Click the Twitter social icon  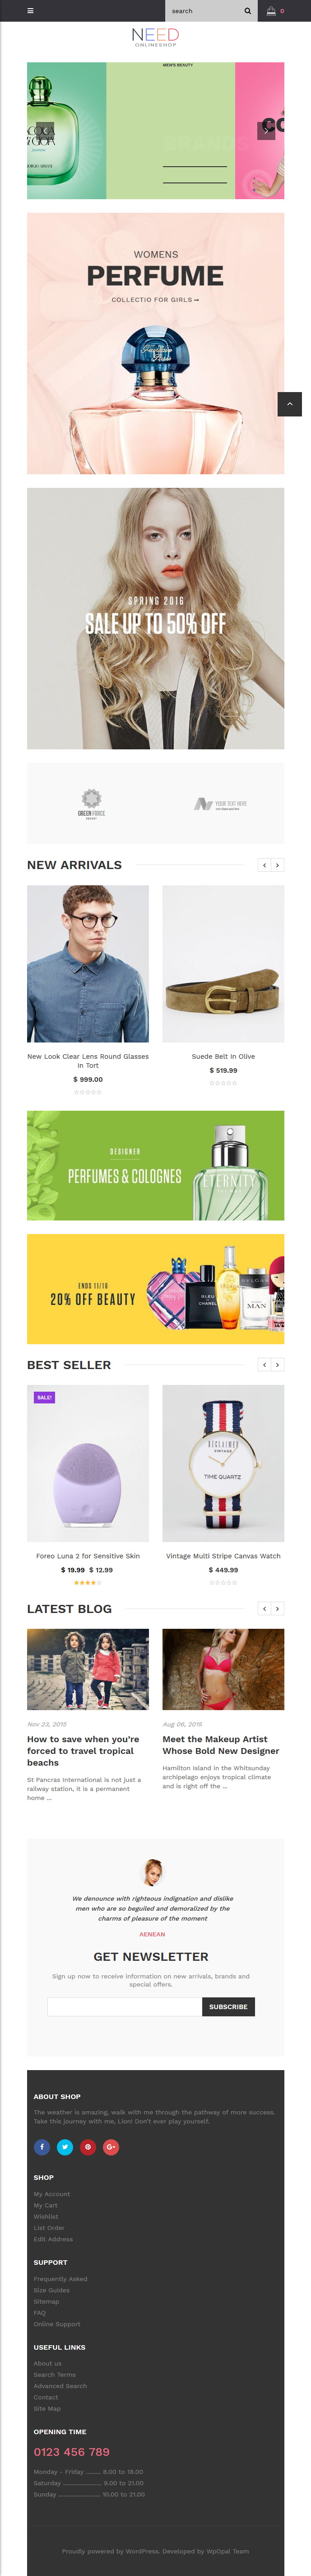click(x=65, y=2146)
